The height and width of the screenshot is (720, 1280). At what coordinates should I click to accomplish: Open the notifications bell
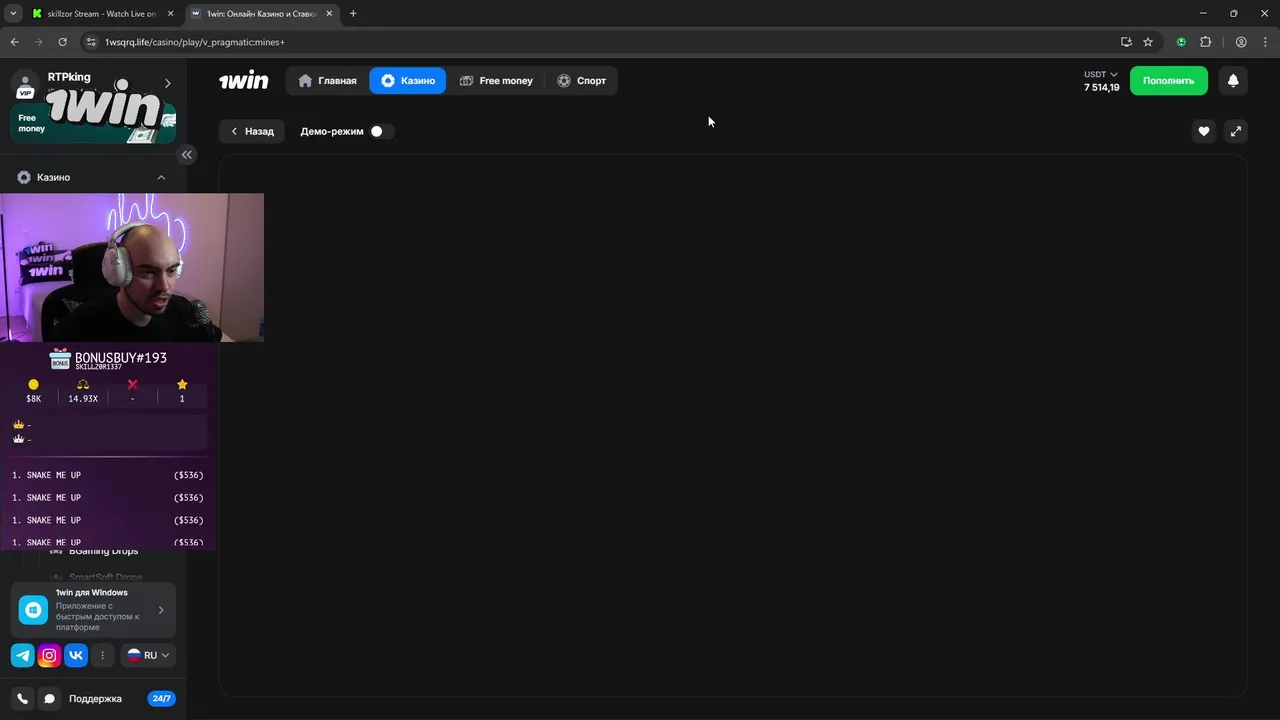click(x=1233, y=81)
